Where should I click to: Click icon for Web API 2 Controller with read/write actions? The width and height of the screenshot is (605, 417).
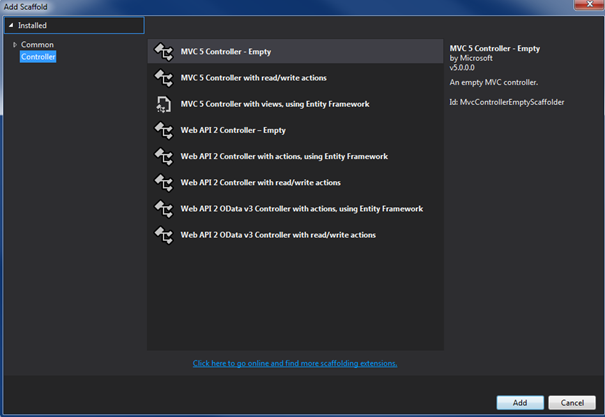(163, 182)
